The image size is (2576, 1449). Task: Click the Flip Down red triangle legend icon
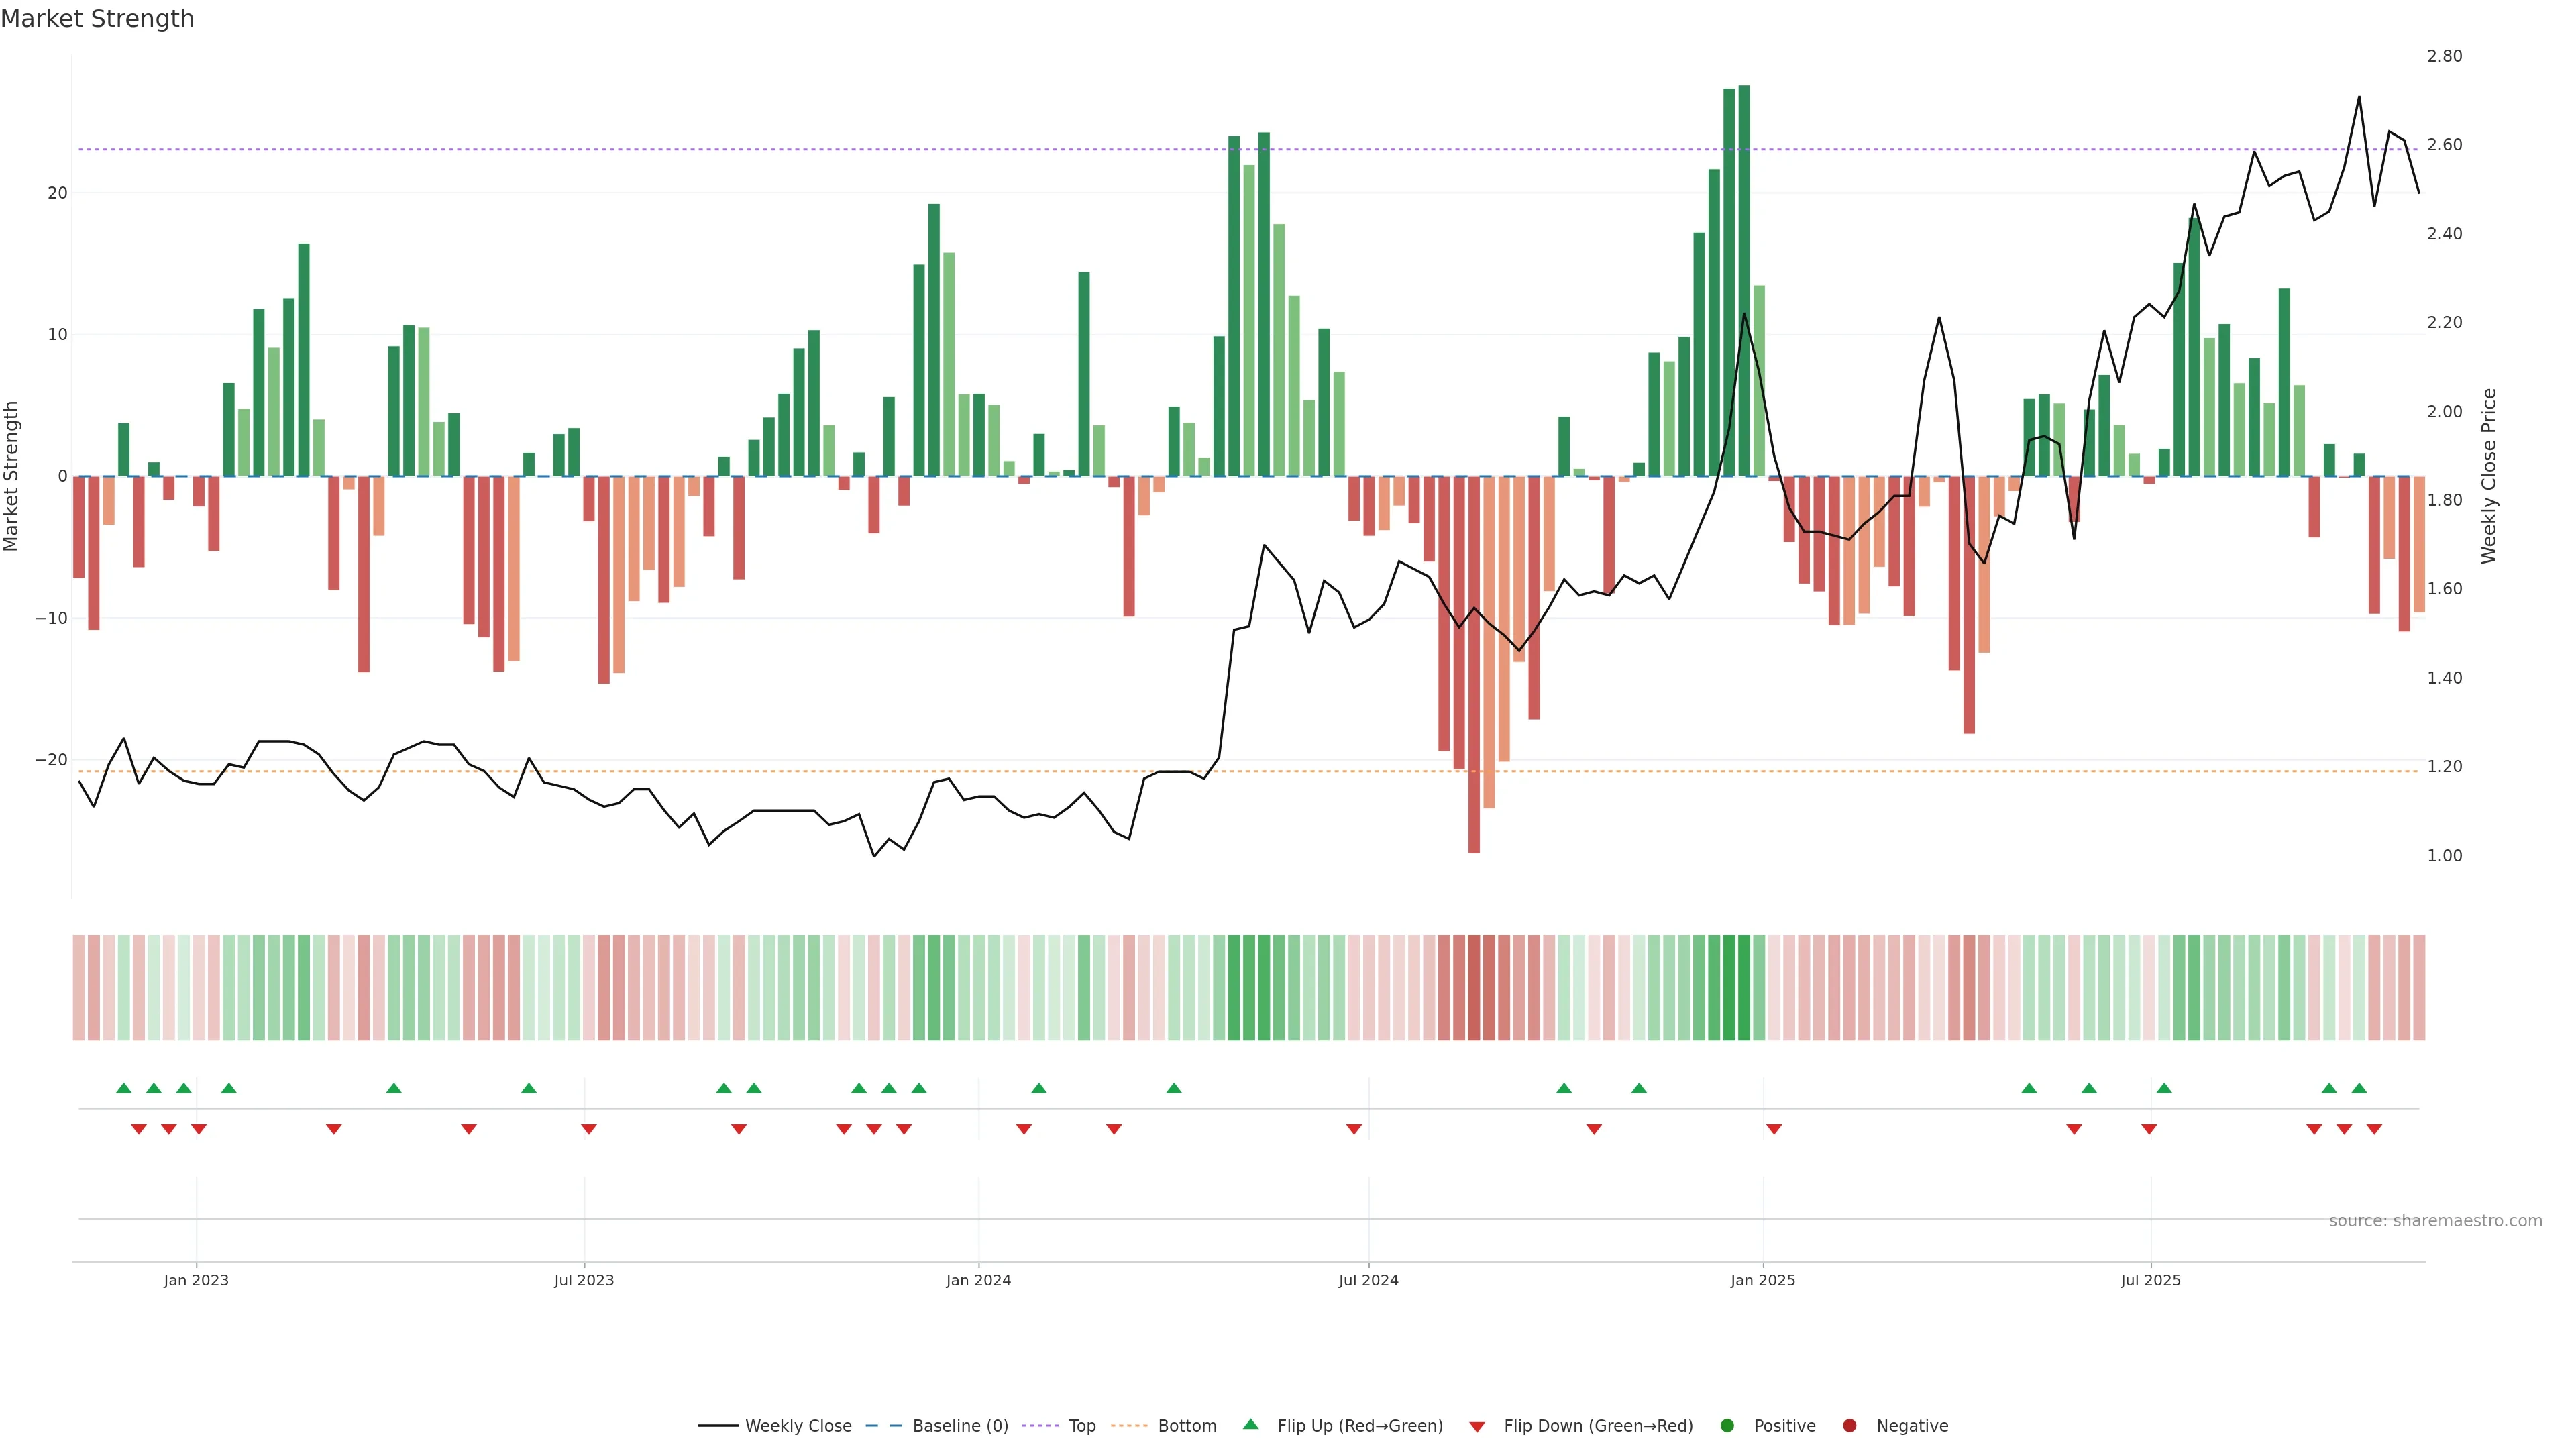point(1477,1426)
